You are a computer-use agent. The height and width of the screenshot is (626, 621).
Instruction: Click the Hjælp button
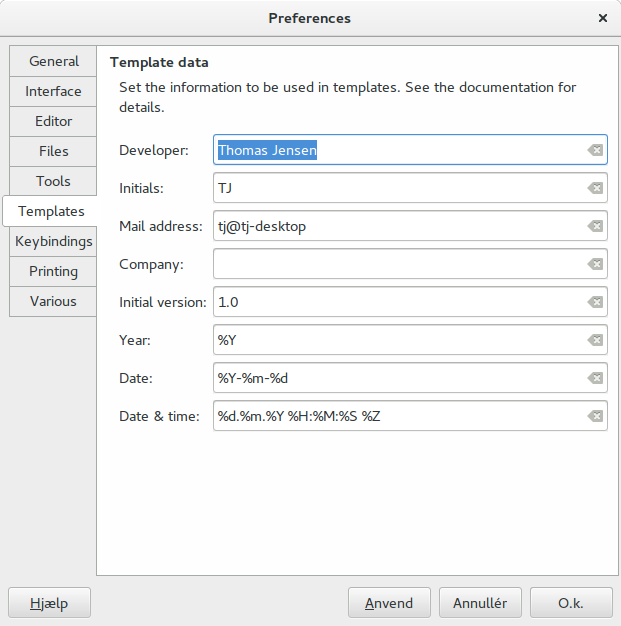coord(49,603)
